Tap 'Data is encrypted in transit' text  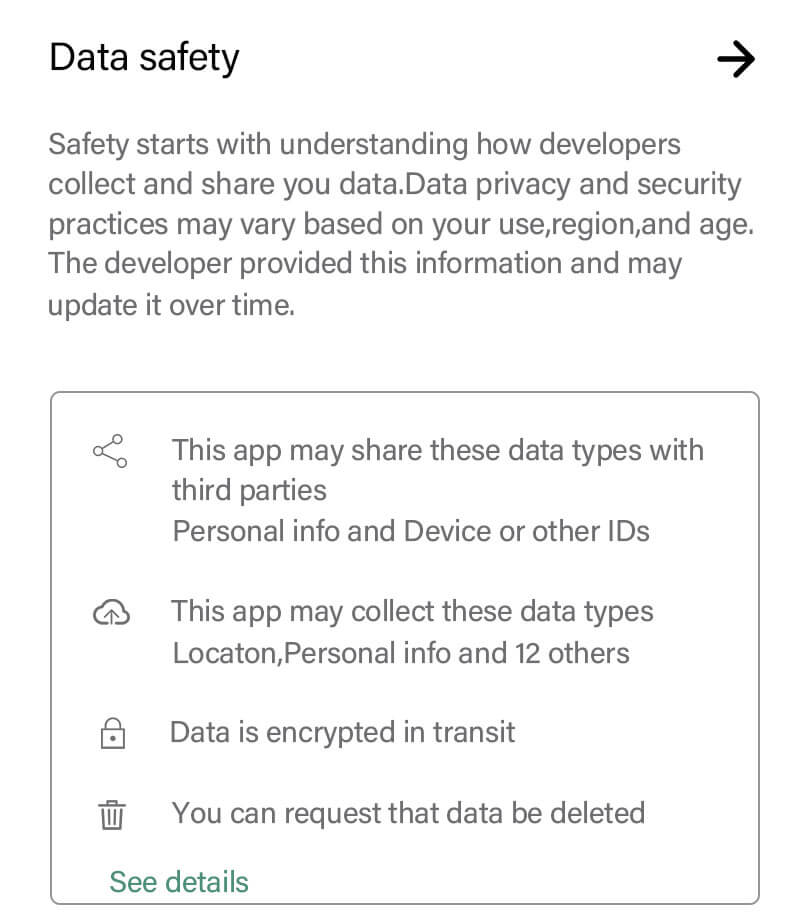coord(343,732)
